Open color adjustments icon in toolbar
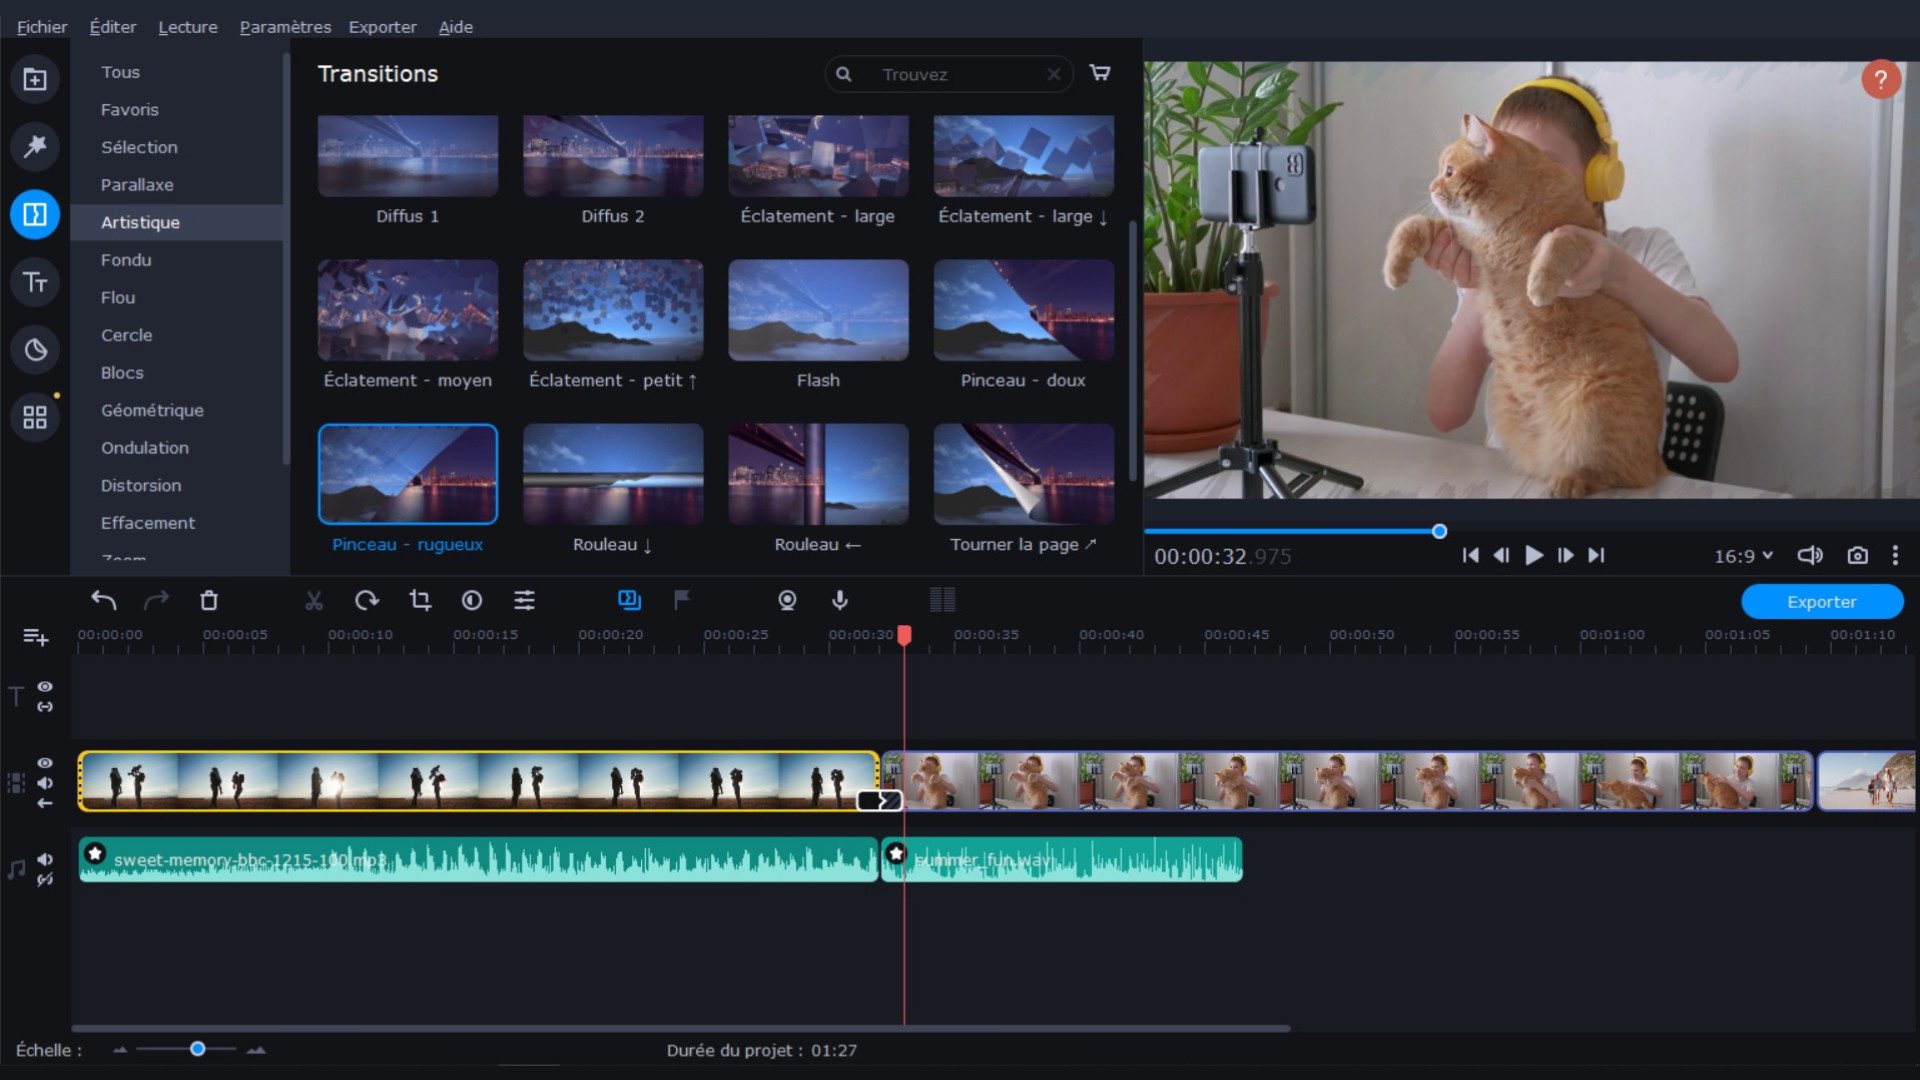The image size is (1920, 1080). (x=472, y=600)
